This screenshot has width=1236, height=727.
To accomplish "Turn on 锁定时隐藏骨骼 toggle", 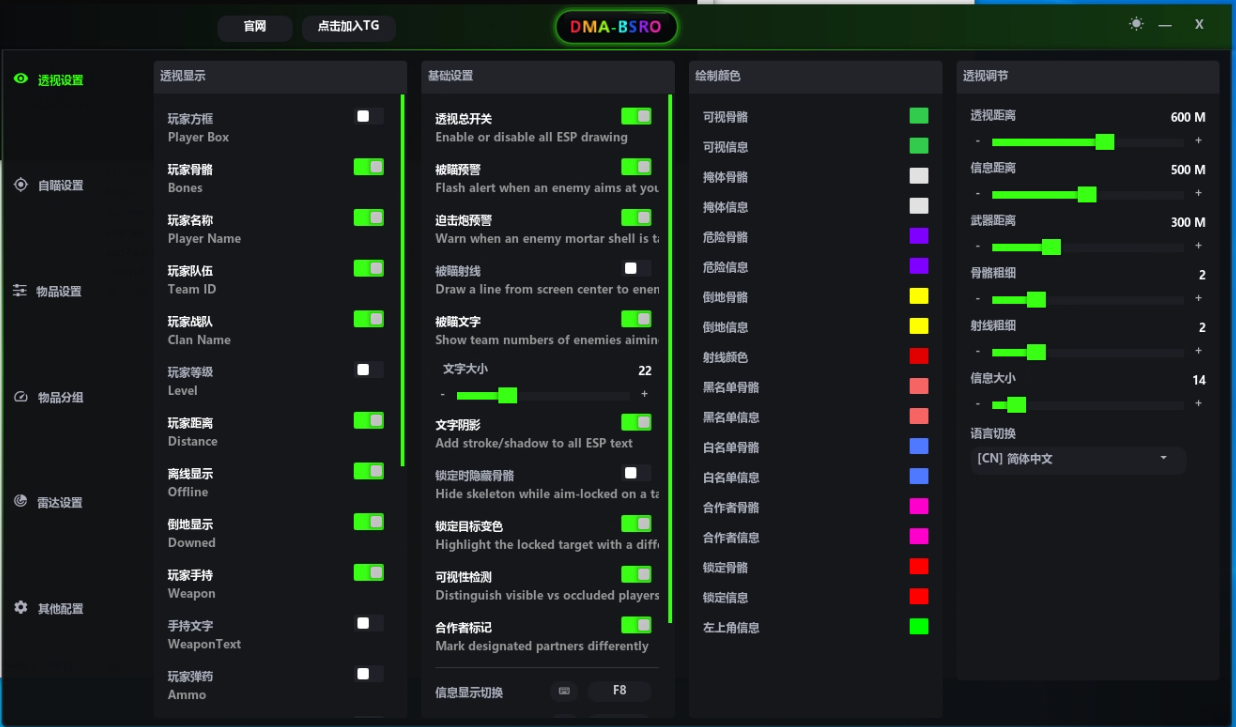I will click(636, 472).
